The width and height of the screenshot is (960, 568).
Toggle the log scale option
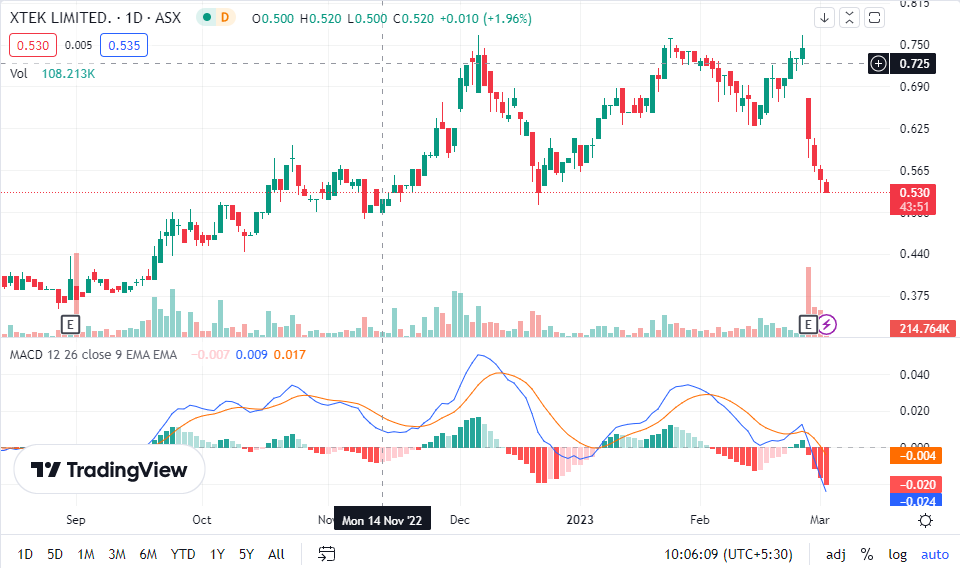[x=898, y=553]
